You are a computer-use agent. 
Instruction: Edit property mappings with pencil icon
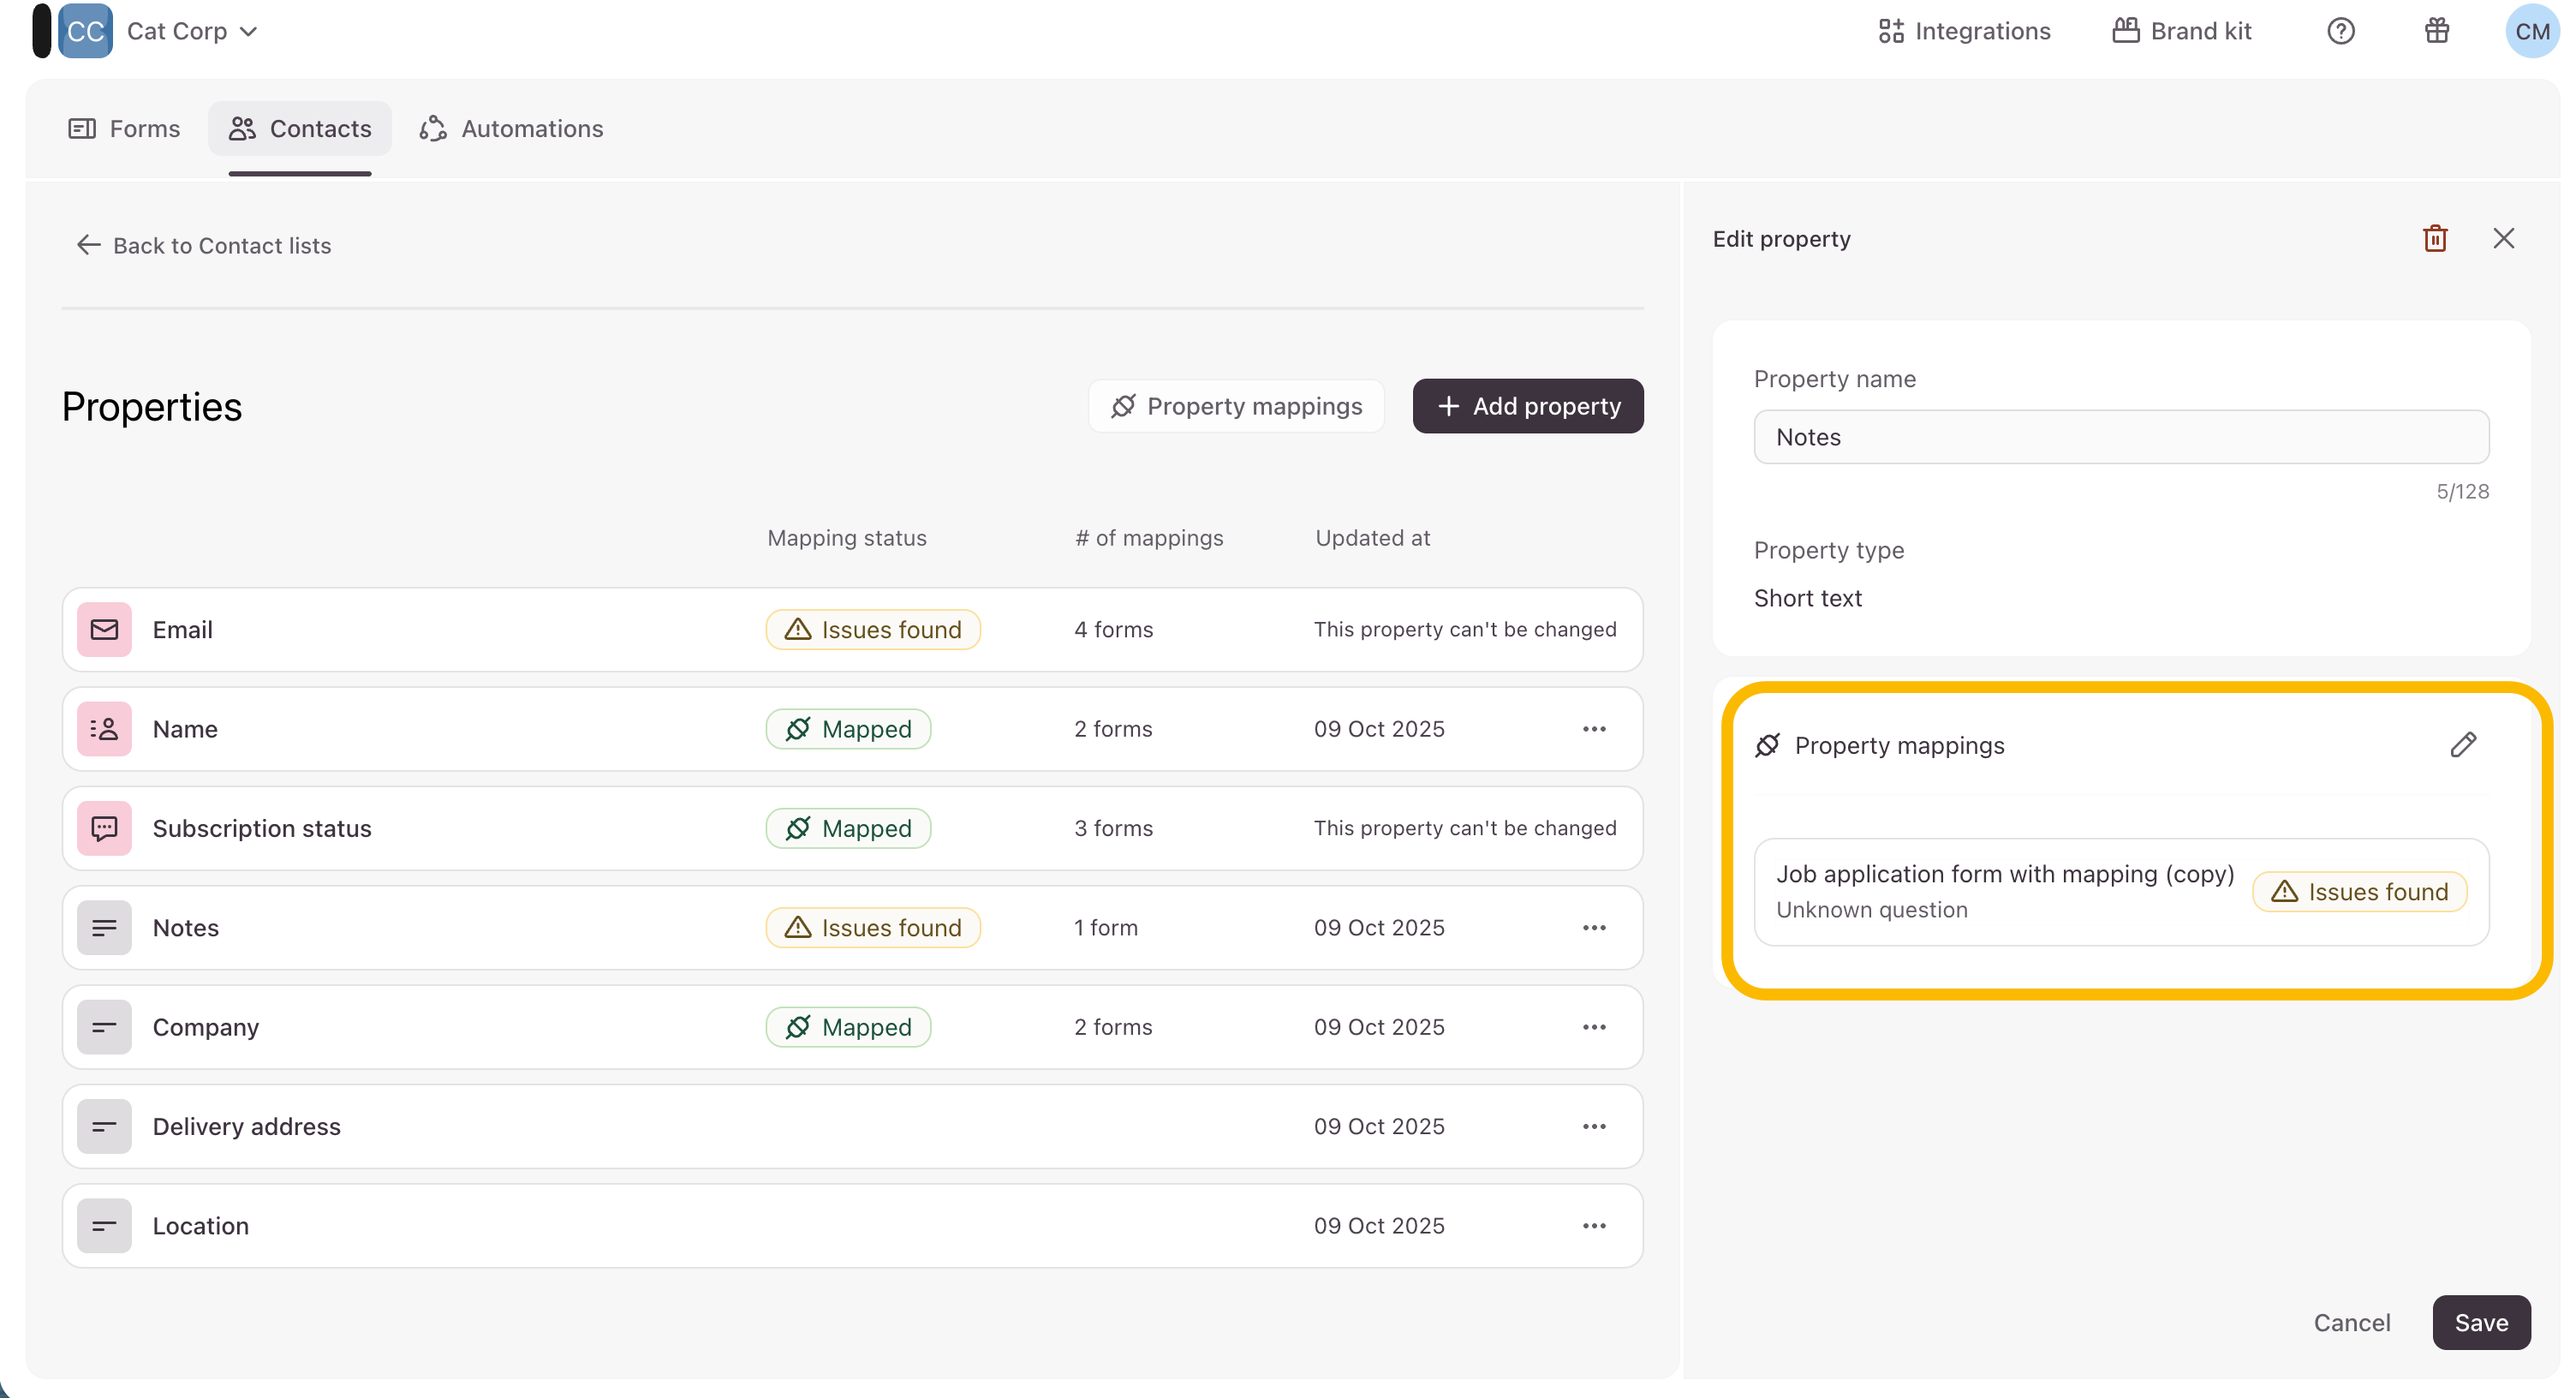click(2462, 745)
